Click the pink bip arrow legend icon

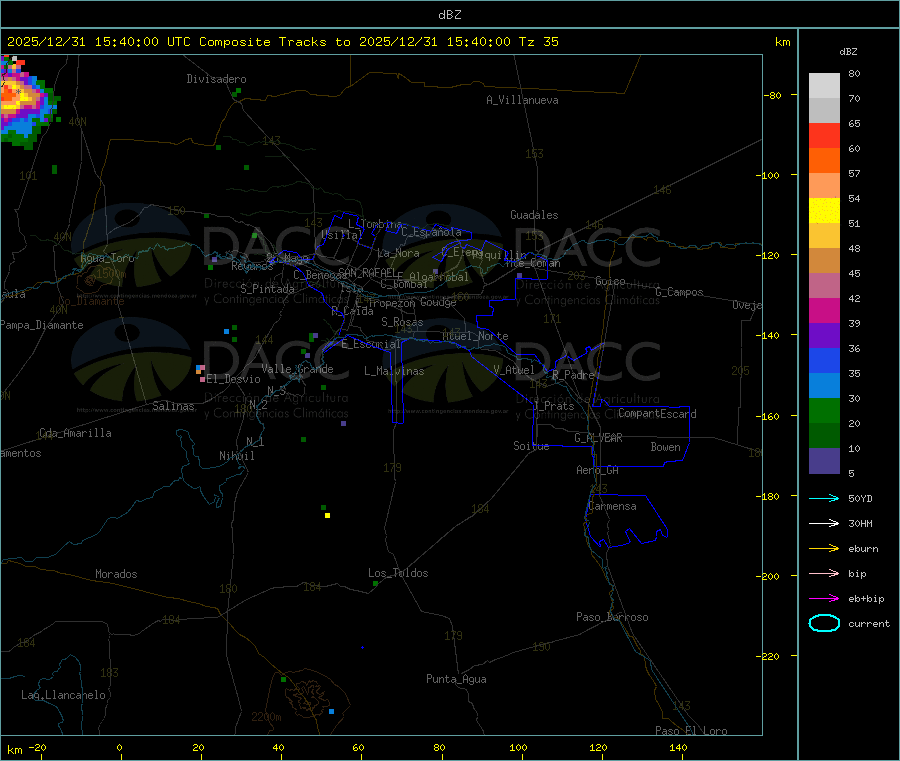click(824, 573)
